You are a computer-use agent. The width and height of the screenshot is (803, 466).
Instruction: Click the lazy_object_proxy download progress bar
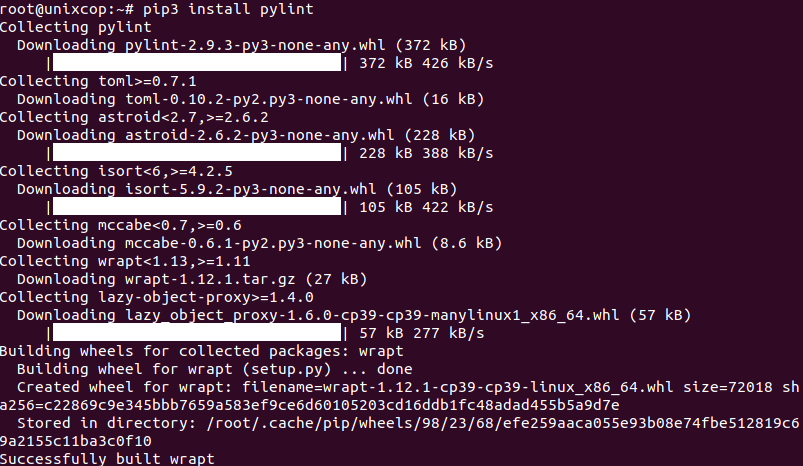tap(197, 333)
